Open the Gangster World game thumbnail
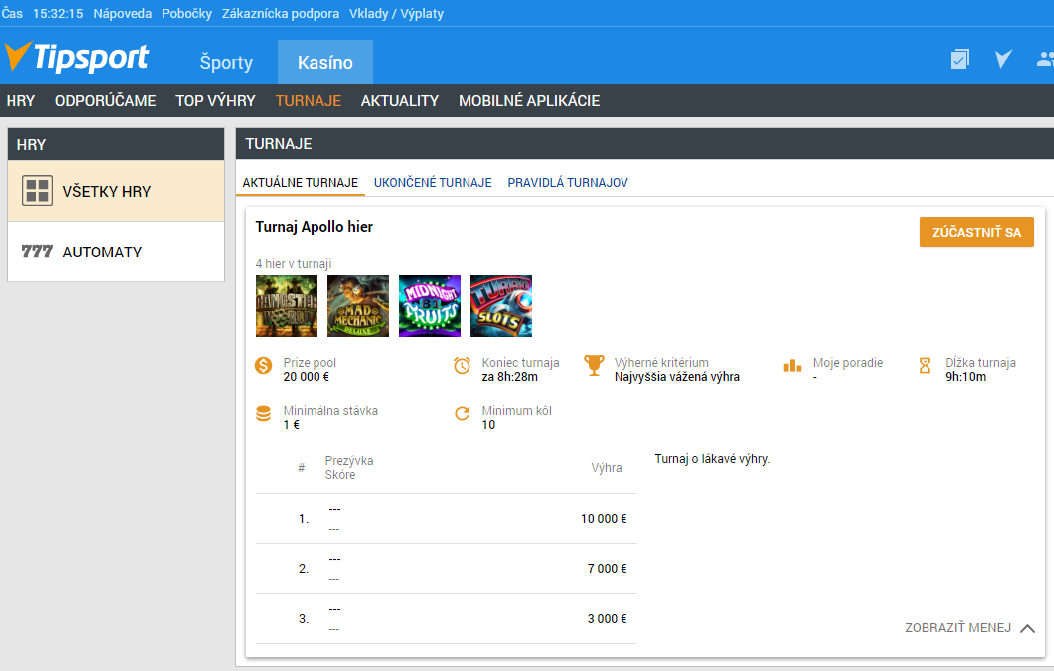Viewport: 1054px width, 671px height. (x=286, y=306)
